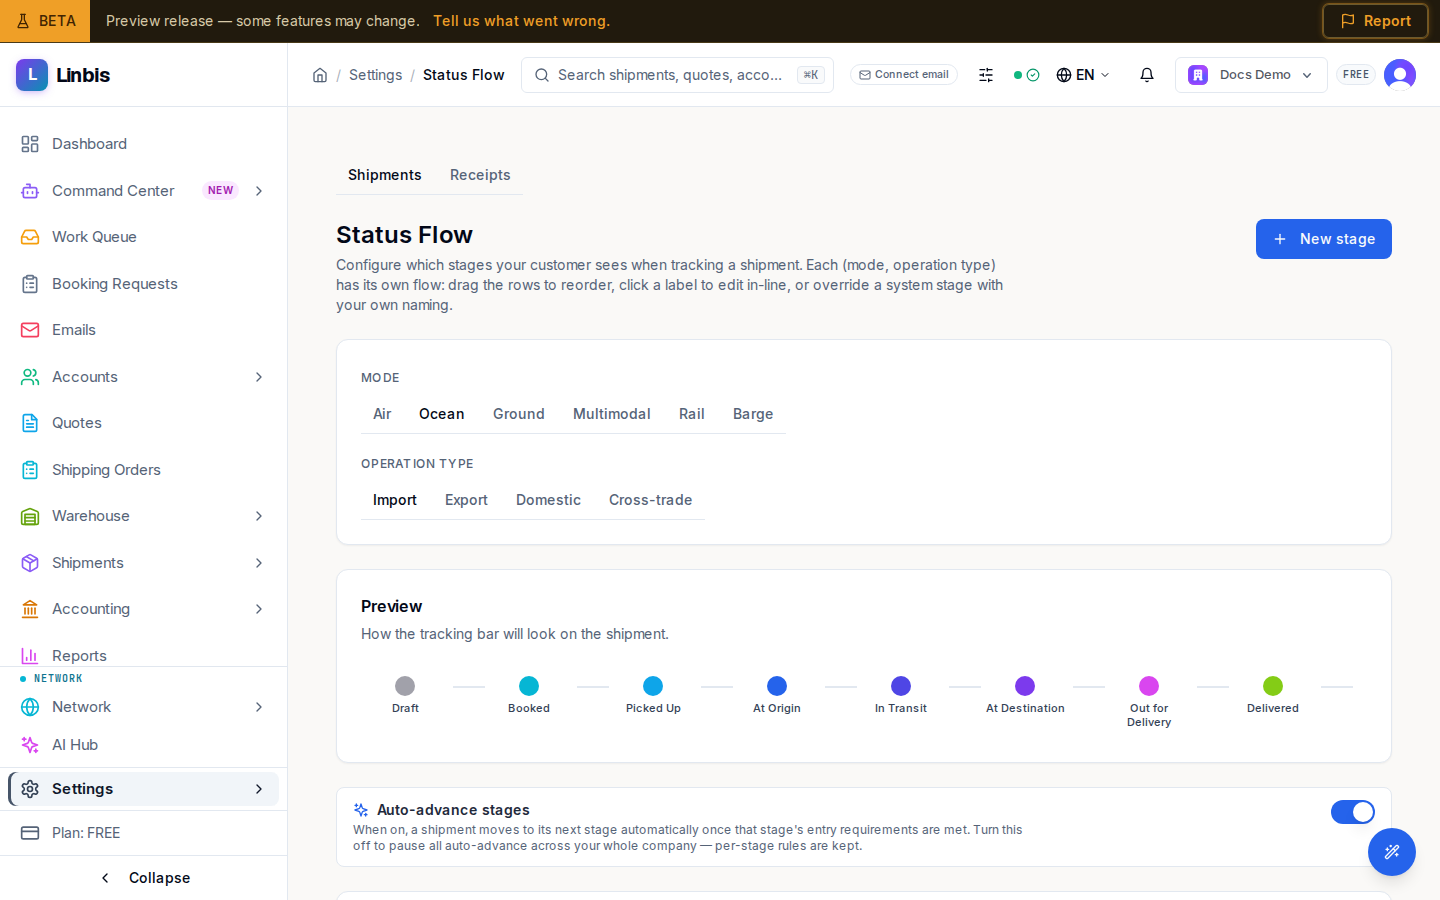This screenshot has height=900, width=1440.
Task: Toggle Auto-advance stages switch
Action: pyautogui.click(x=1353, y=812)
